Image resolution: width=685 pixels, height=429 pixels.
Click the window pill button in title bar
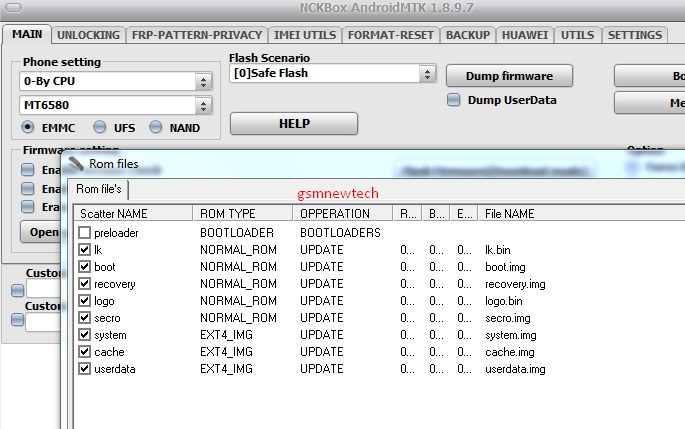click(14, 7)
